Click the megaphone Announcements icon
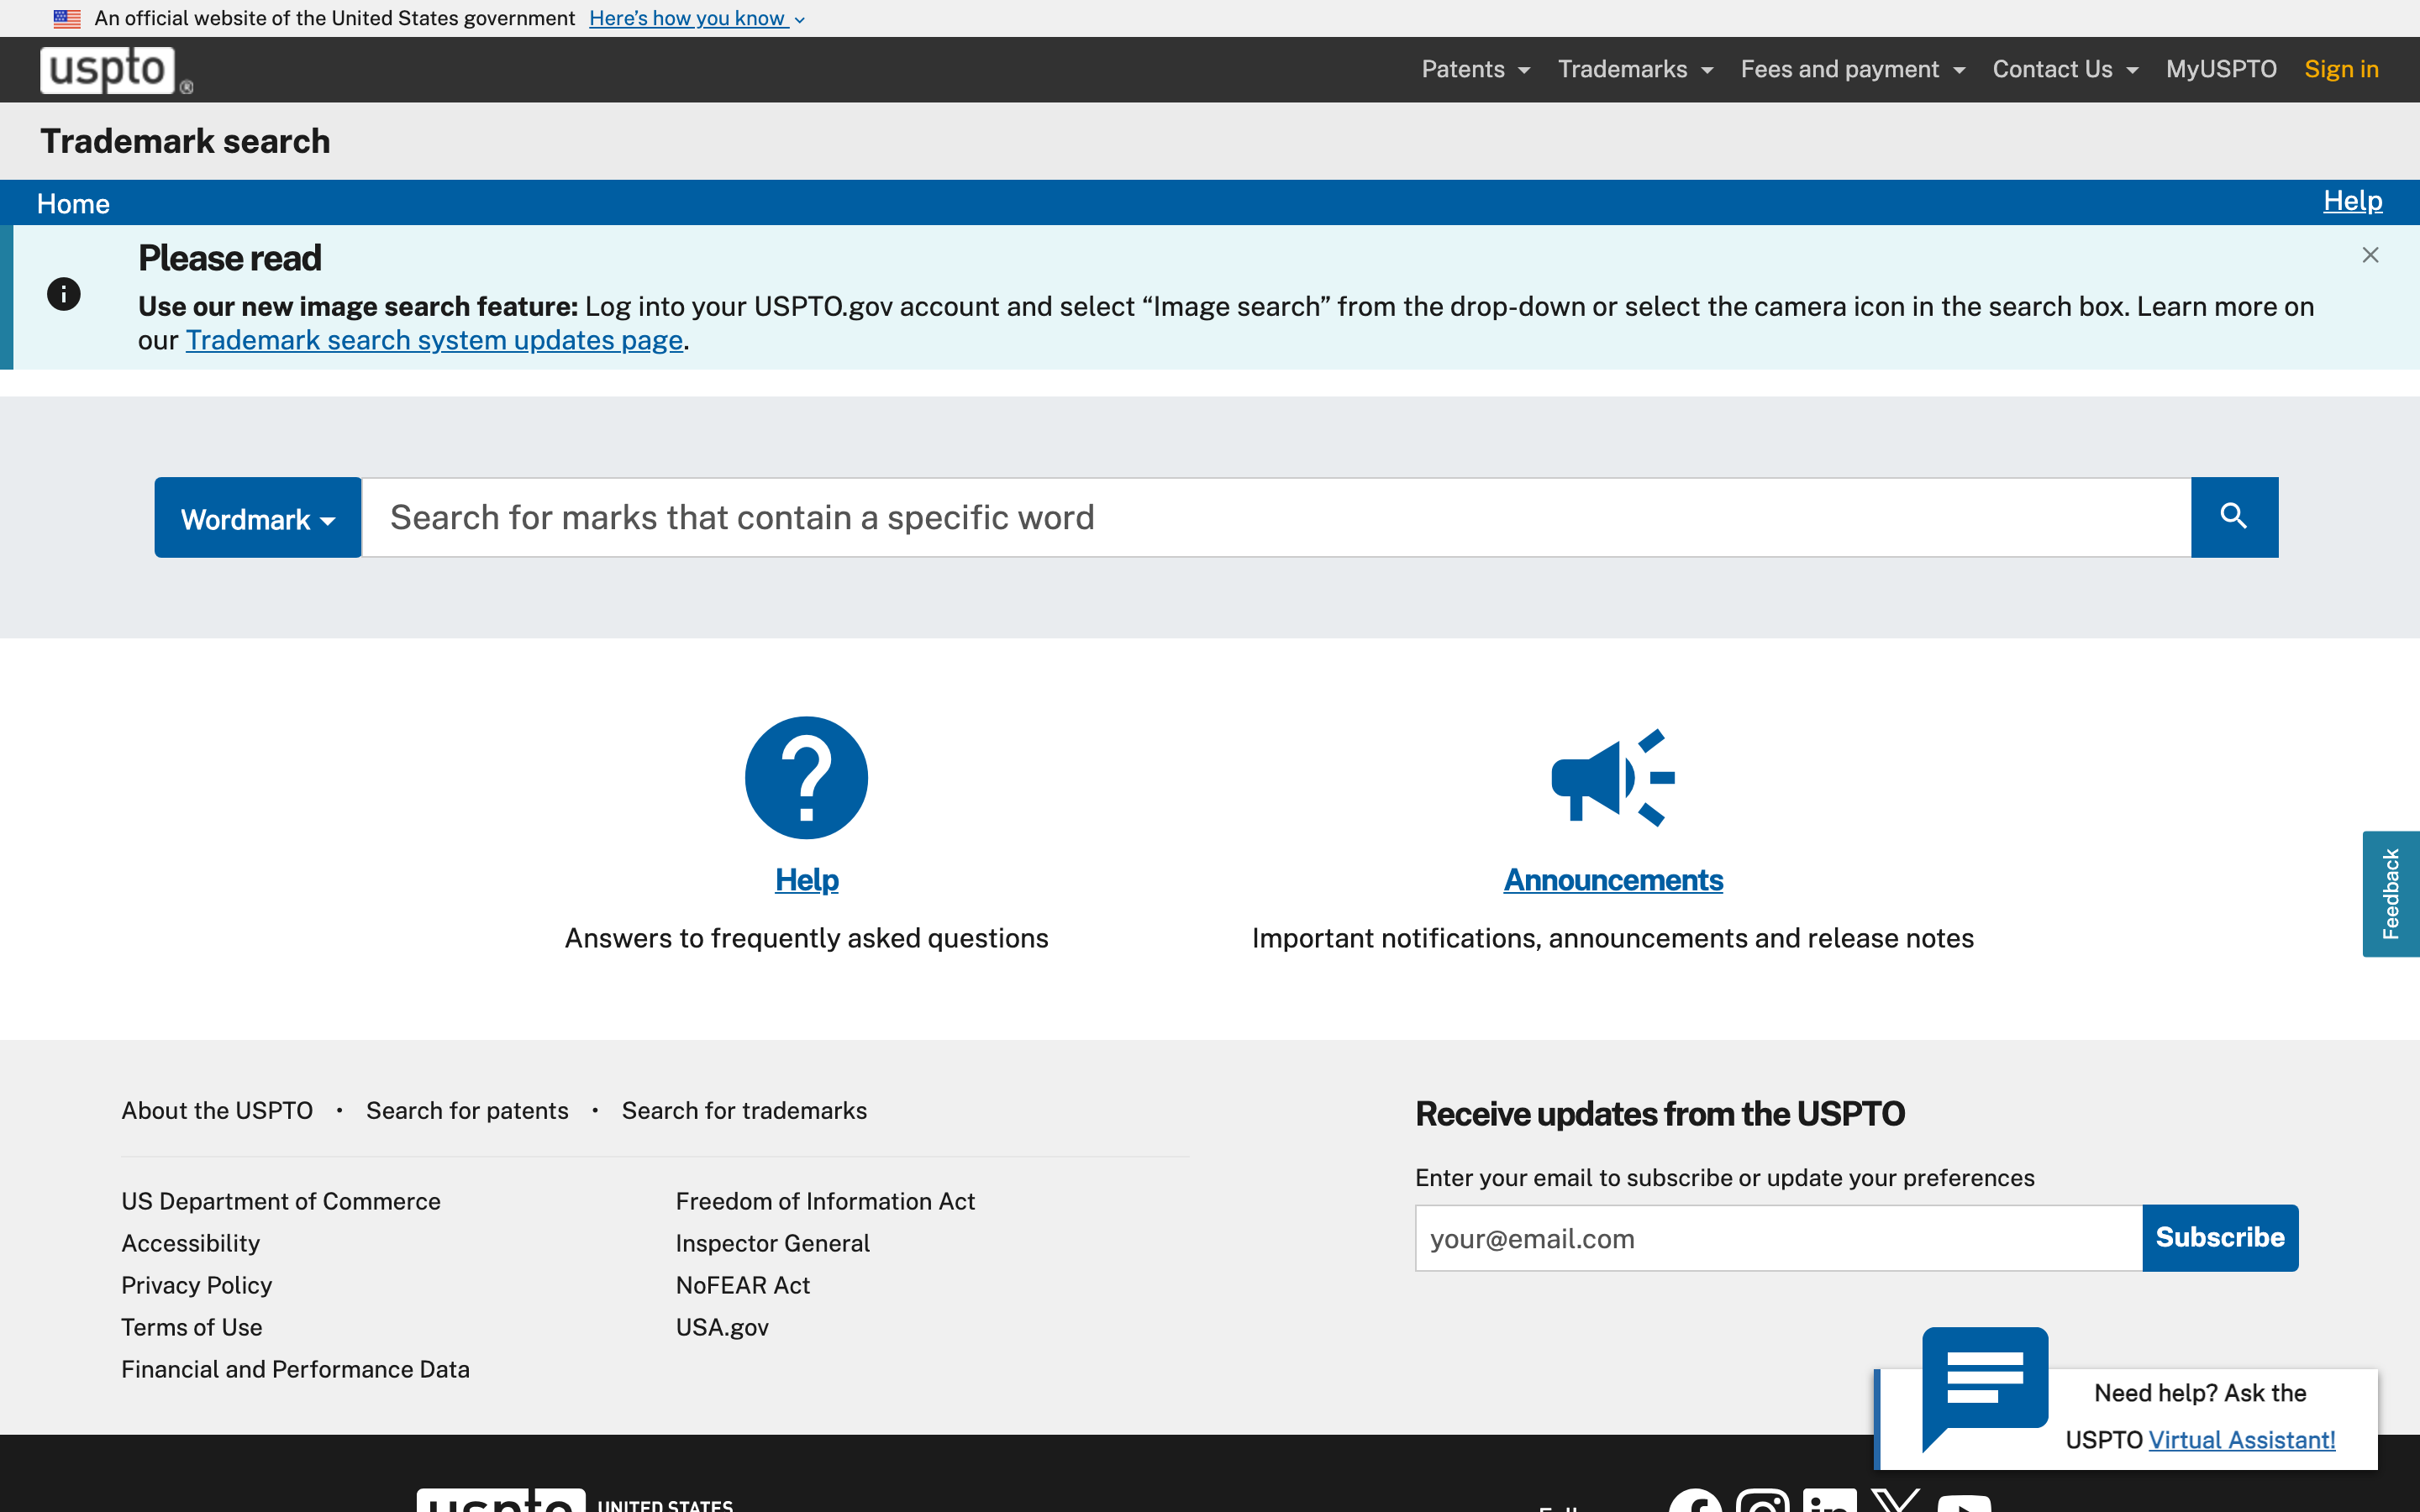2420x1512 pixels. [1613, 778]
